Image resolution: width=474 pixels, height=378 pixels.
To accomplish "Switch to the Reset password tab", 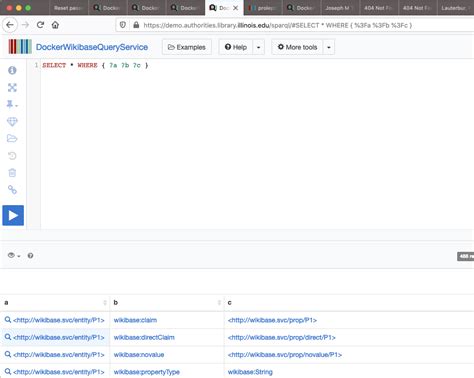I will pyautogui.click(x=68, y=8).
